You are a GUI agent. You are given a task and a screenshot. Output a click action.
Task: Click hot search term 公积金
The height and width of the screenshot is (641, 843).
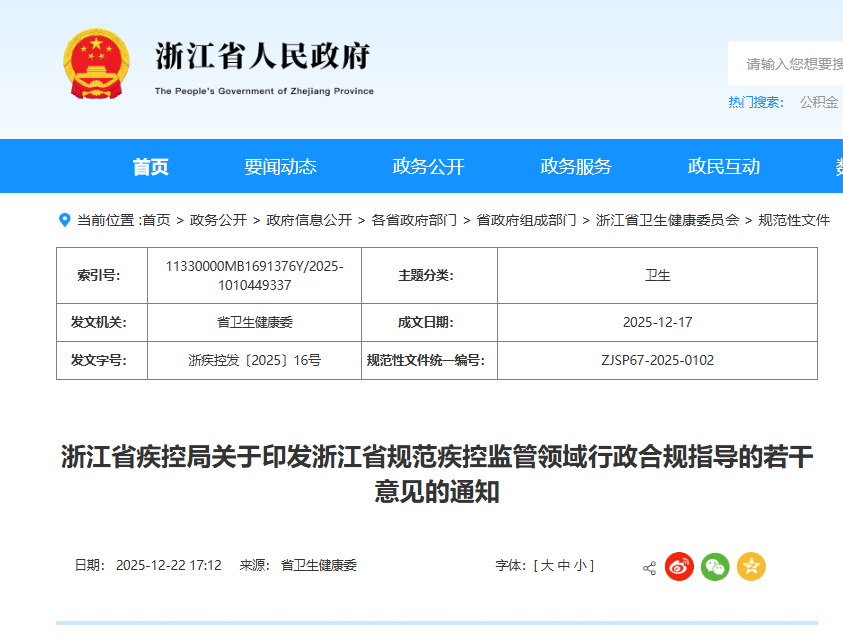tap(819, 102)
